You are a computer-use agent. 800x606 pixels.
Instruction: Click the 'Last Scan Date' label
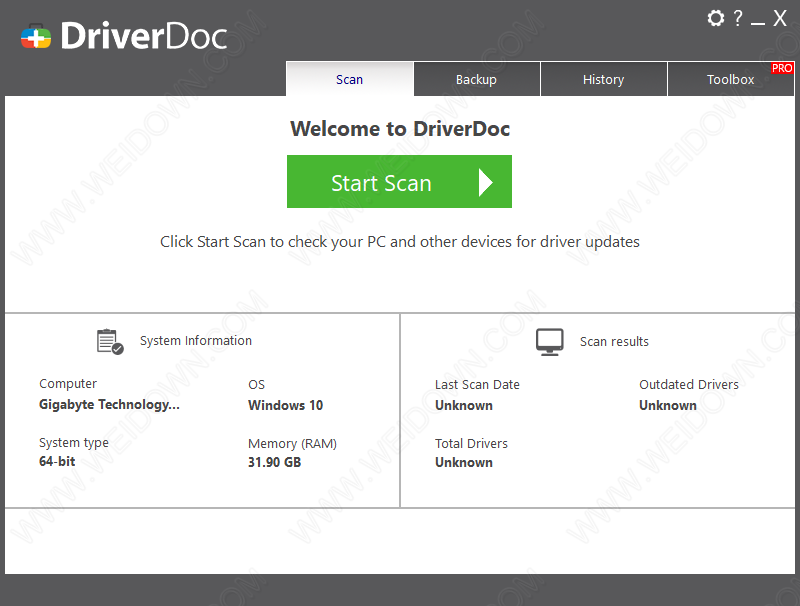[477, 385]
